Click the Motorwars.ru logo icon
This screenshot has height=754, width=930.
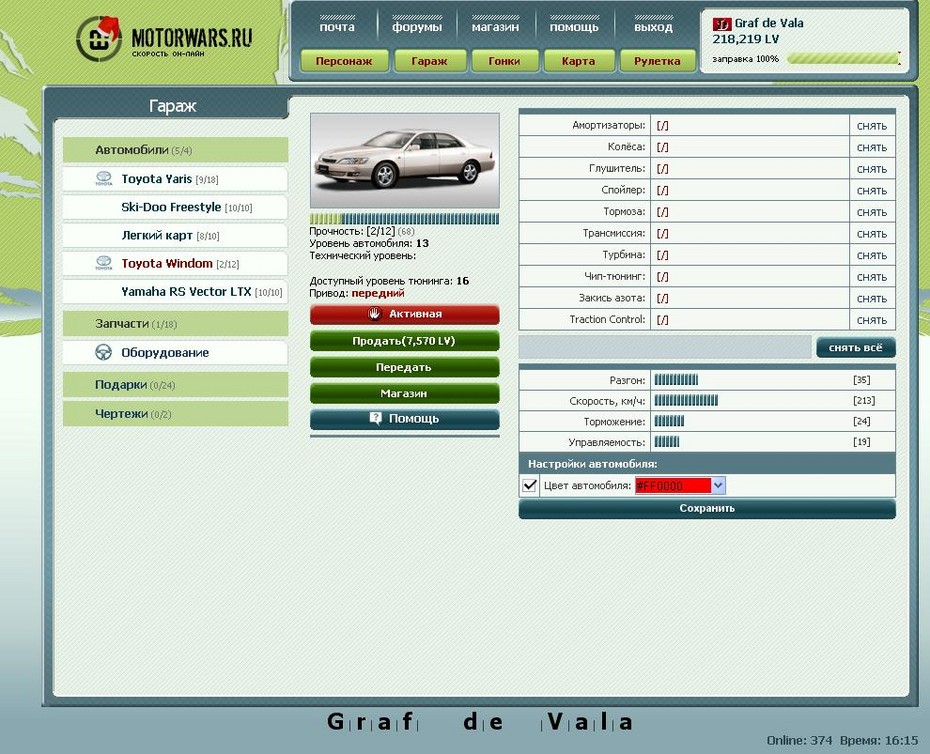click(98, 38)
